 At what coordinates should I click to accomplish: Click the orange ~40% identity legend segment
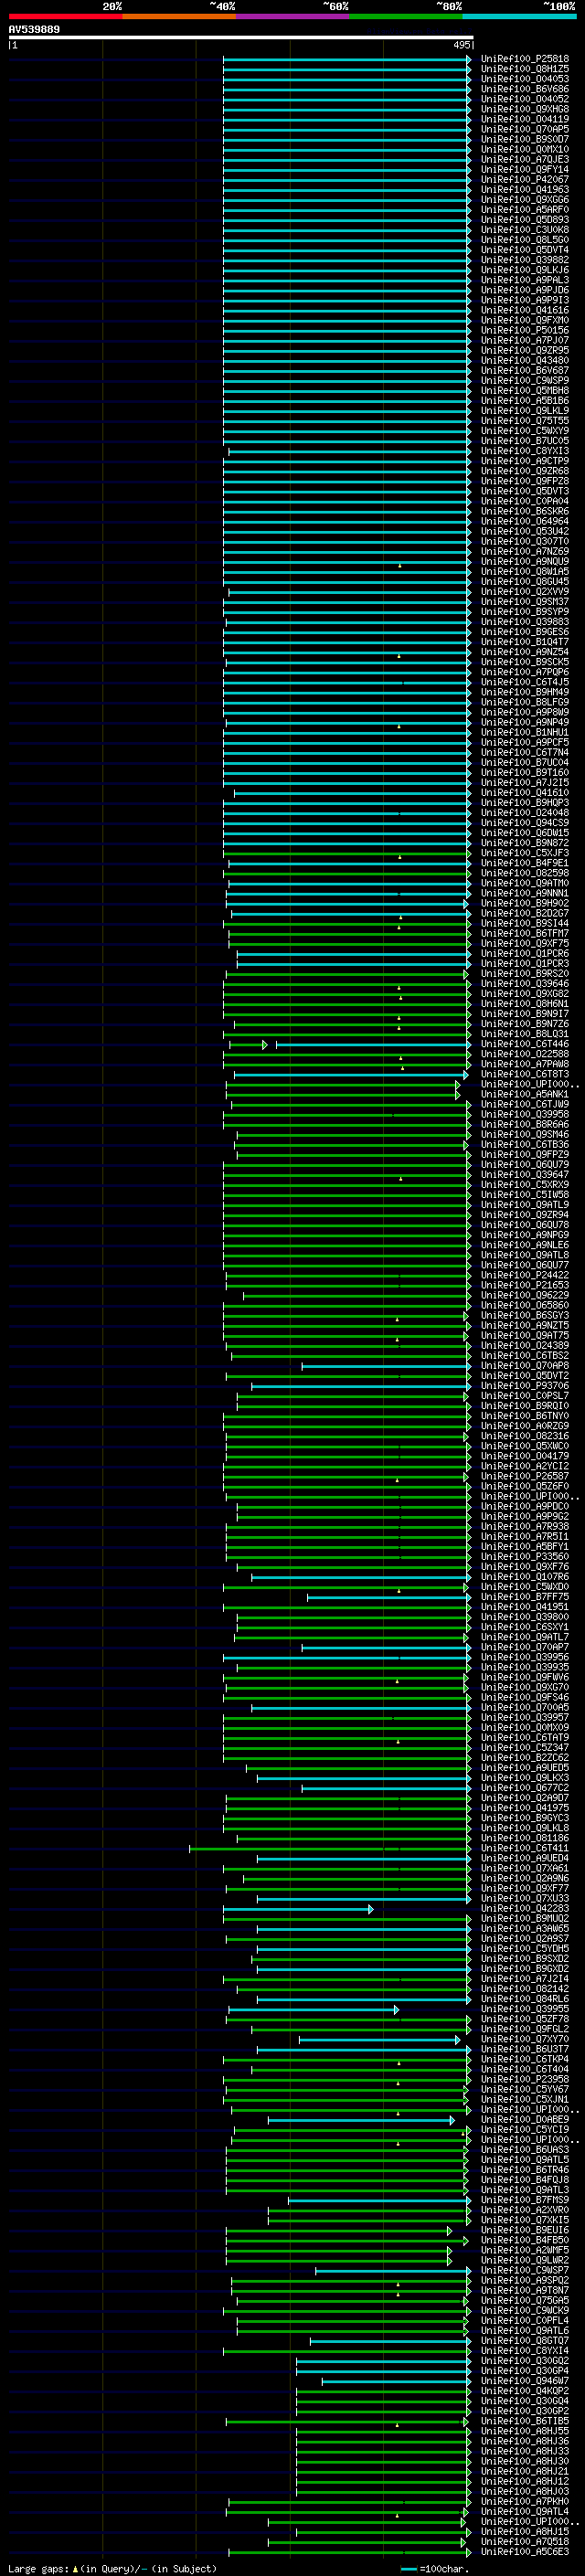point(179,16)
